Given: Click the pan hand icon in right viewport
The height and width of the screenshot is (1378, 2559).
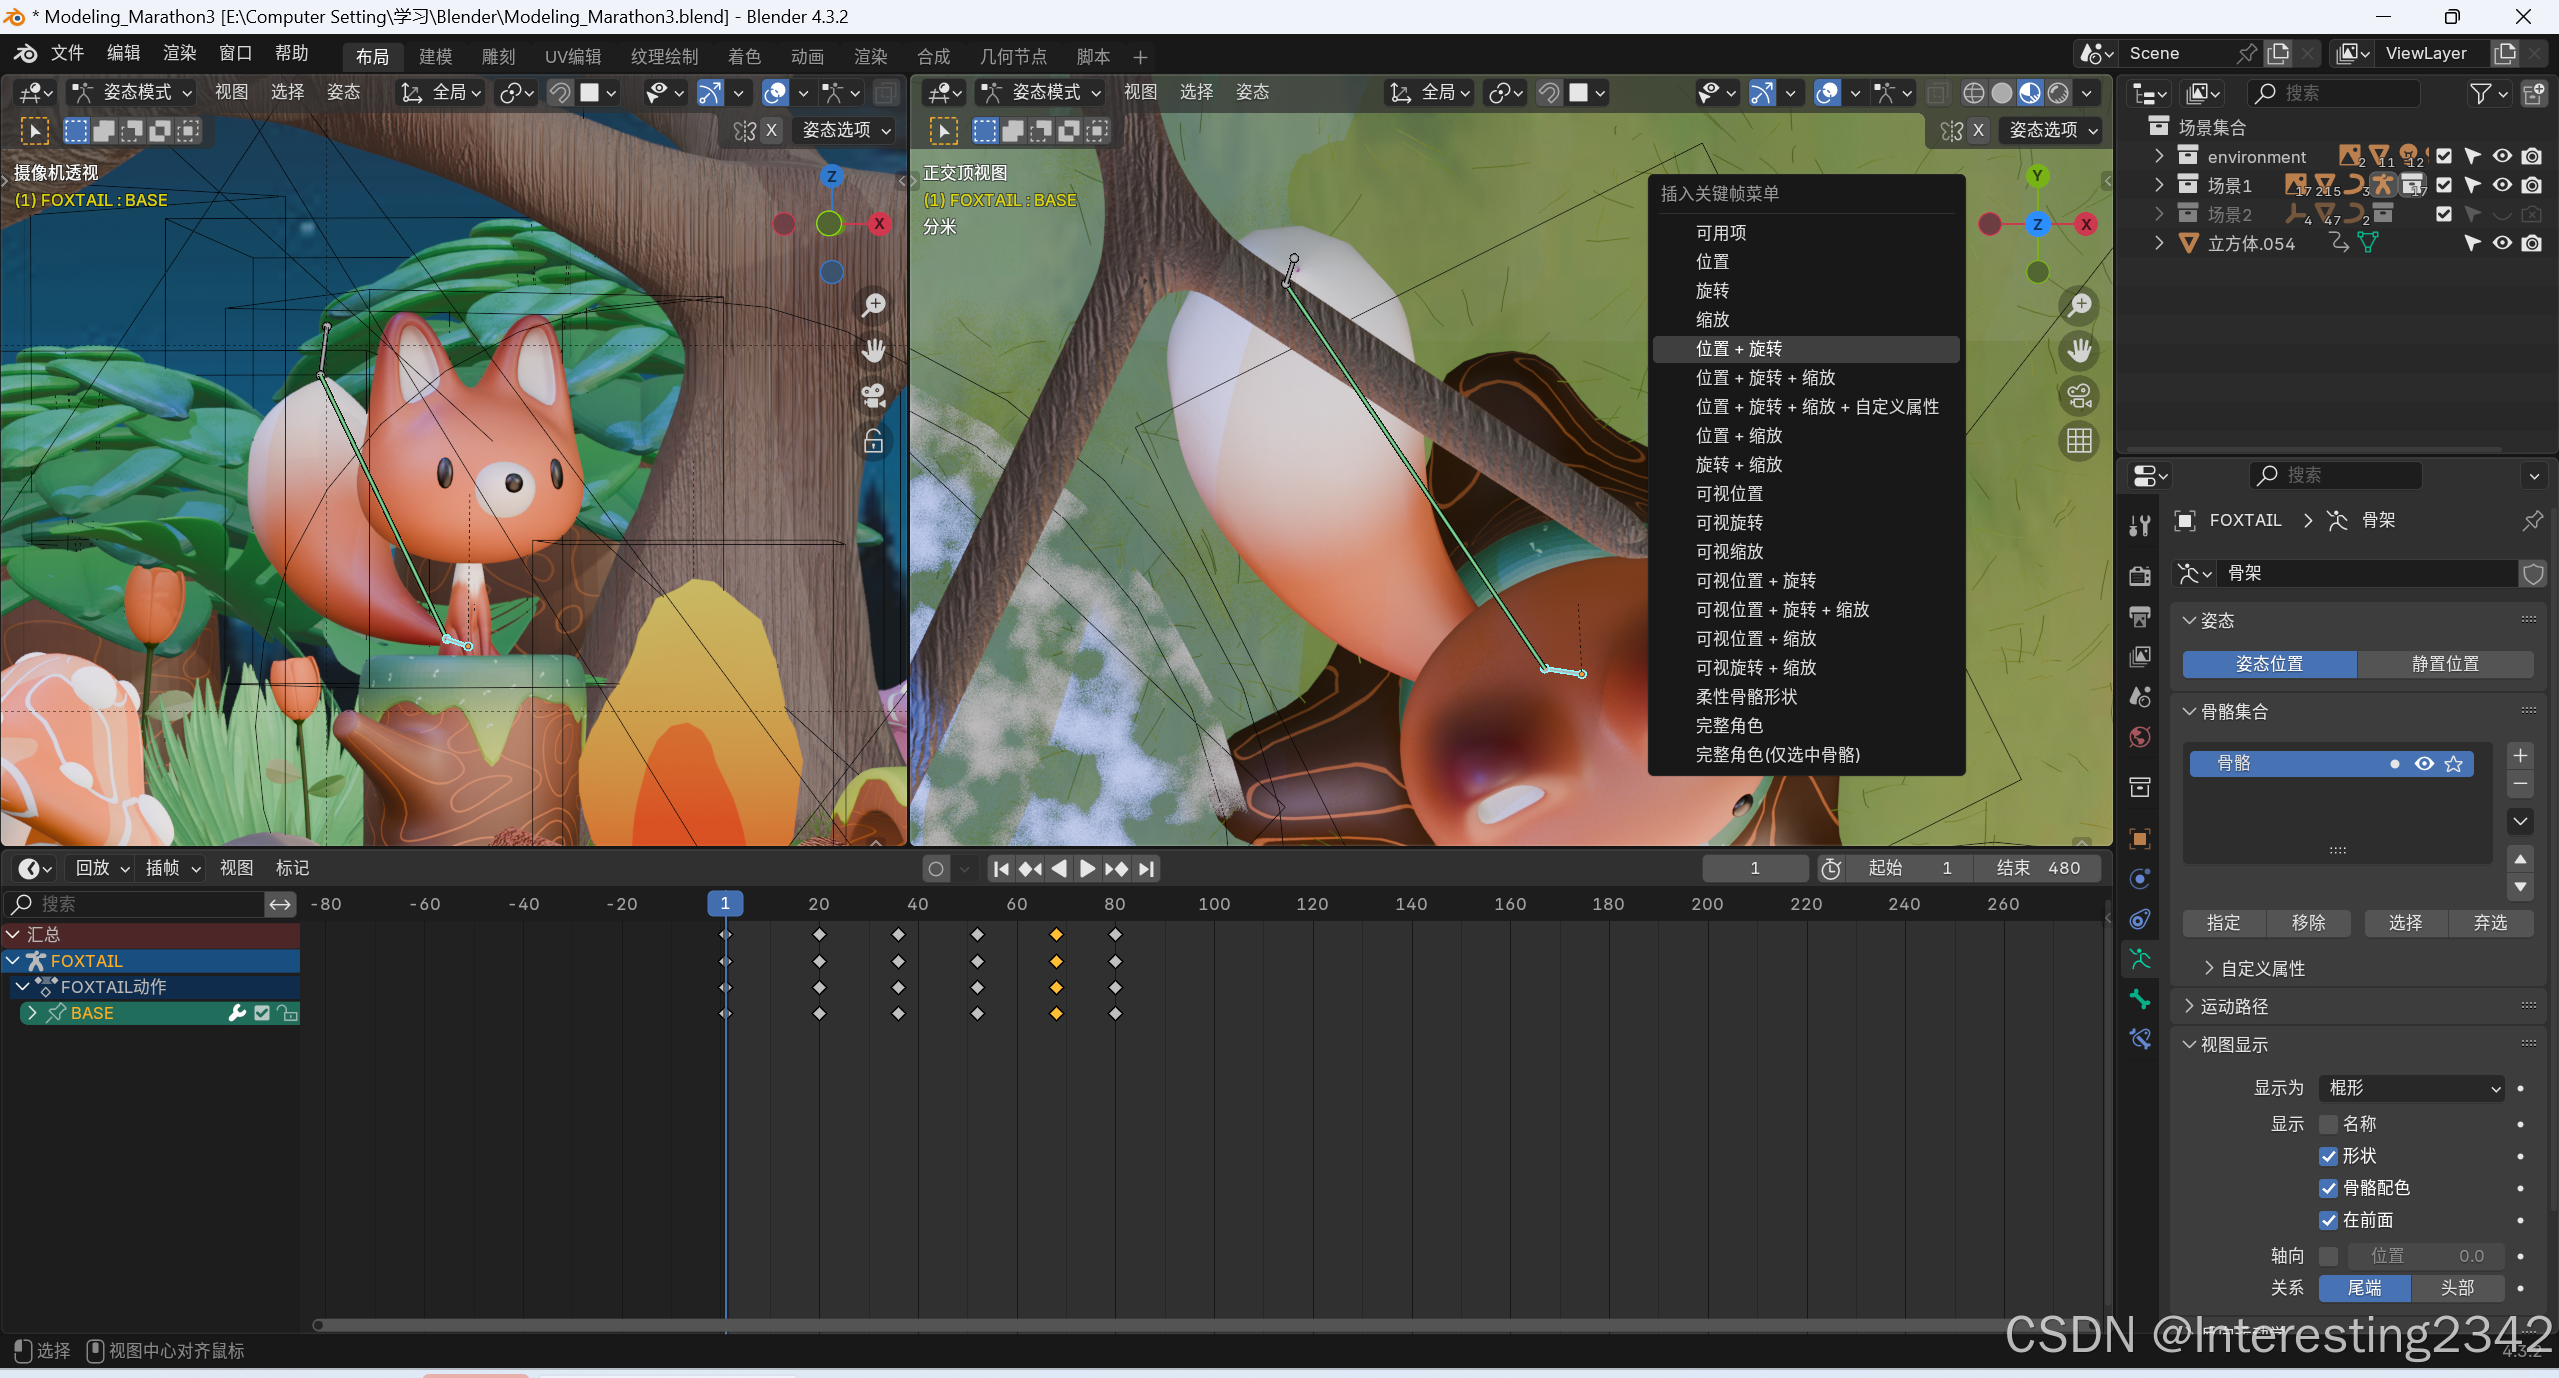Looking at the screenshot, I should click(2080, 350).
